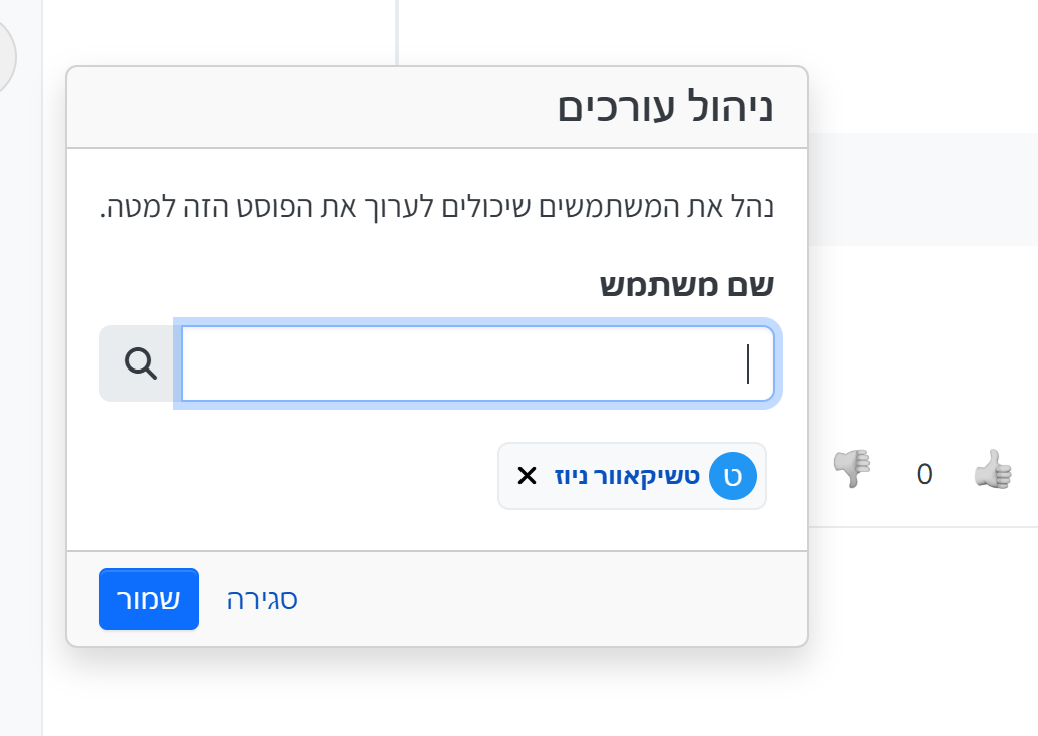This screenshot has height=736, width=1038.
Task: Click the grey banner strip behind the dialog
Action: (920, 189)
